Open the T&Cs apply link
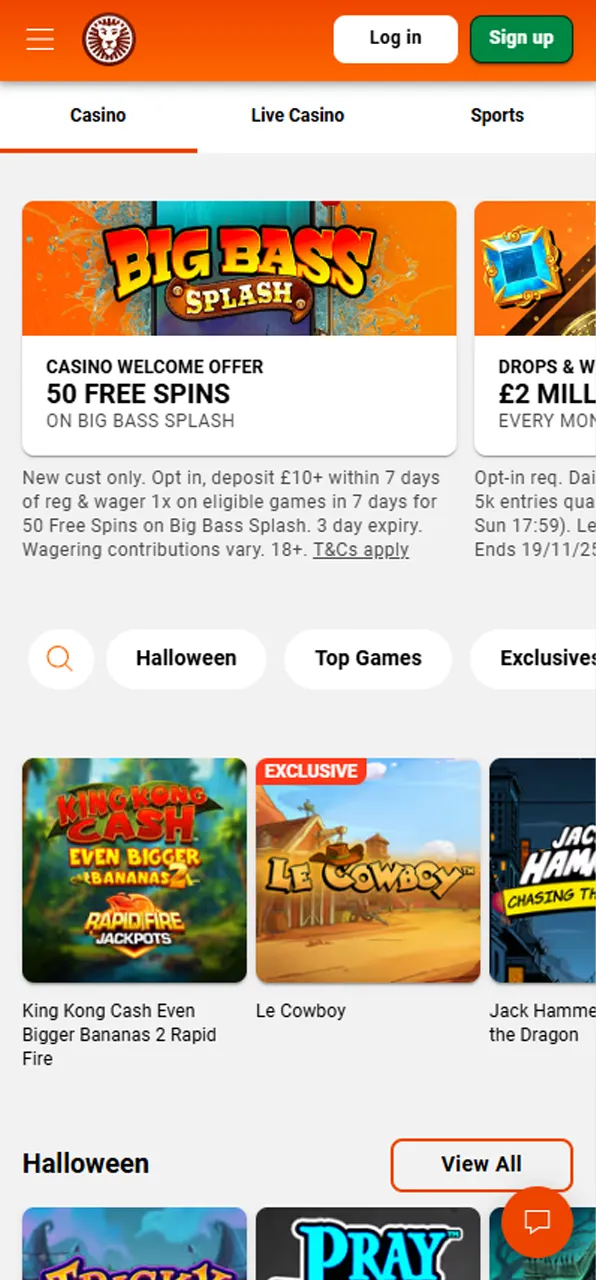 361,550
